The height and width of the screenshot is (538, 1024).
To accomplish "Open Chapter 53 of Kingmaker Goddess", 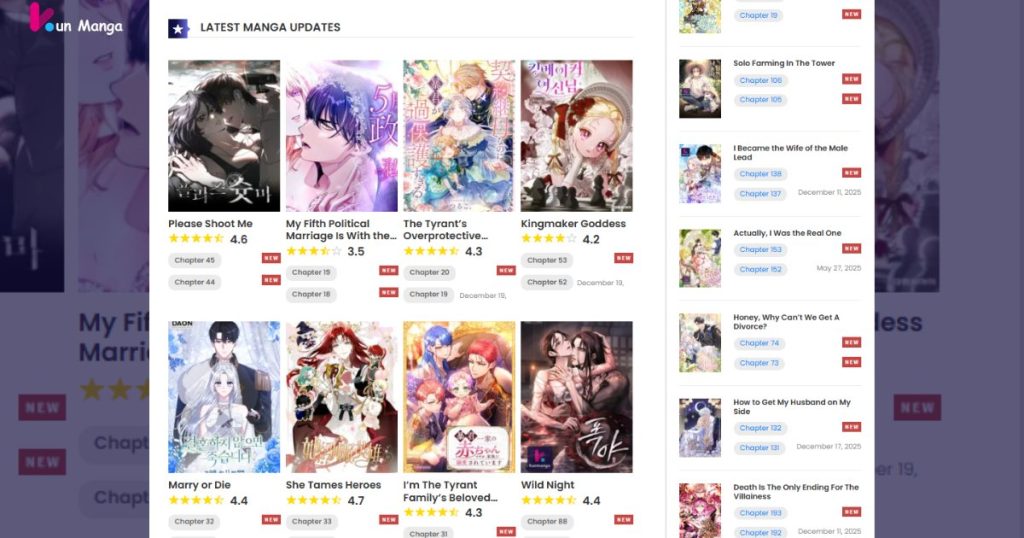I will [x=547, y=260].
